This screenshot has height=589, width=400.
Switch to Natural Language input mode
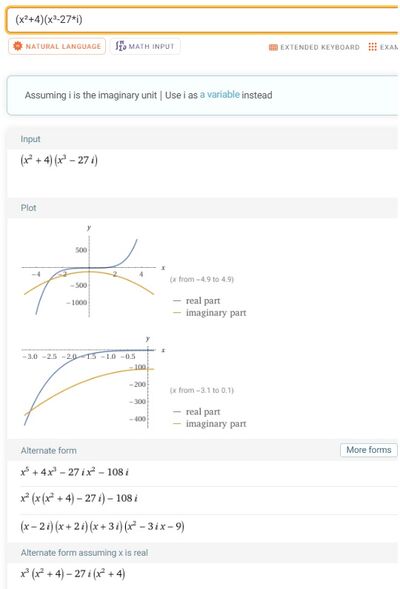(x=57, y=46)
